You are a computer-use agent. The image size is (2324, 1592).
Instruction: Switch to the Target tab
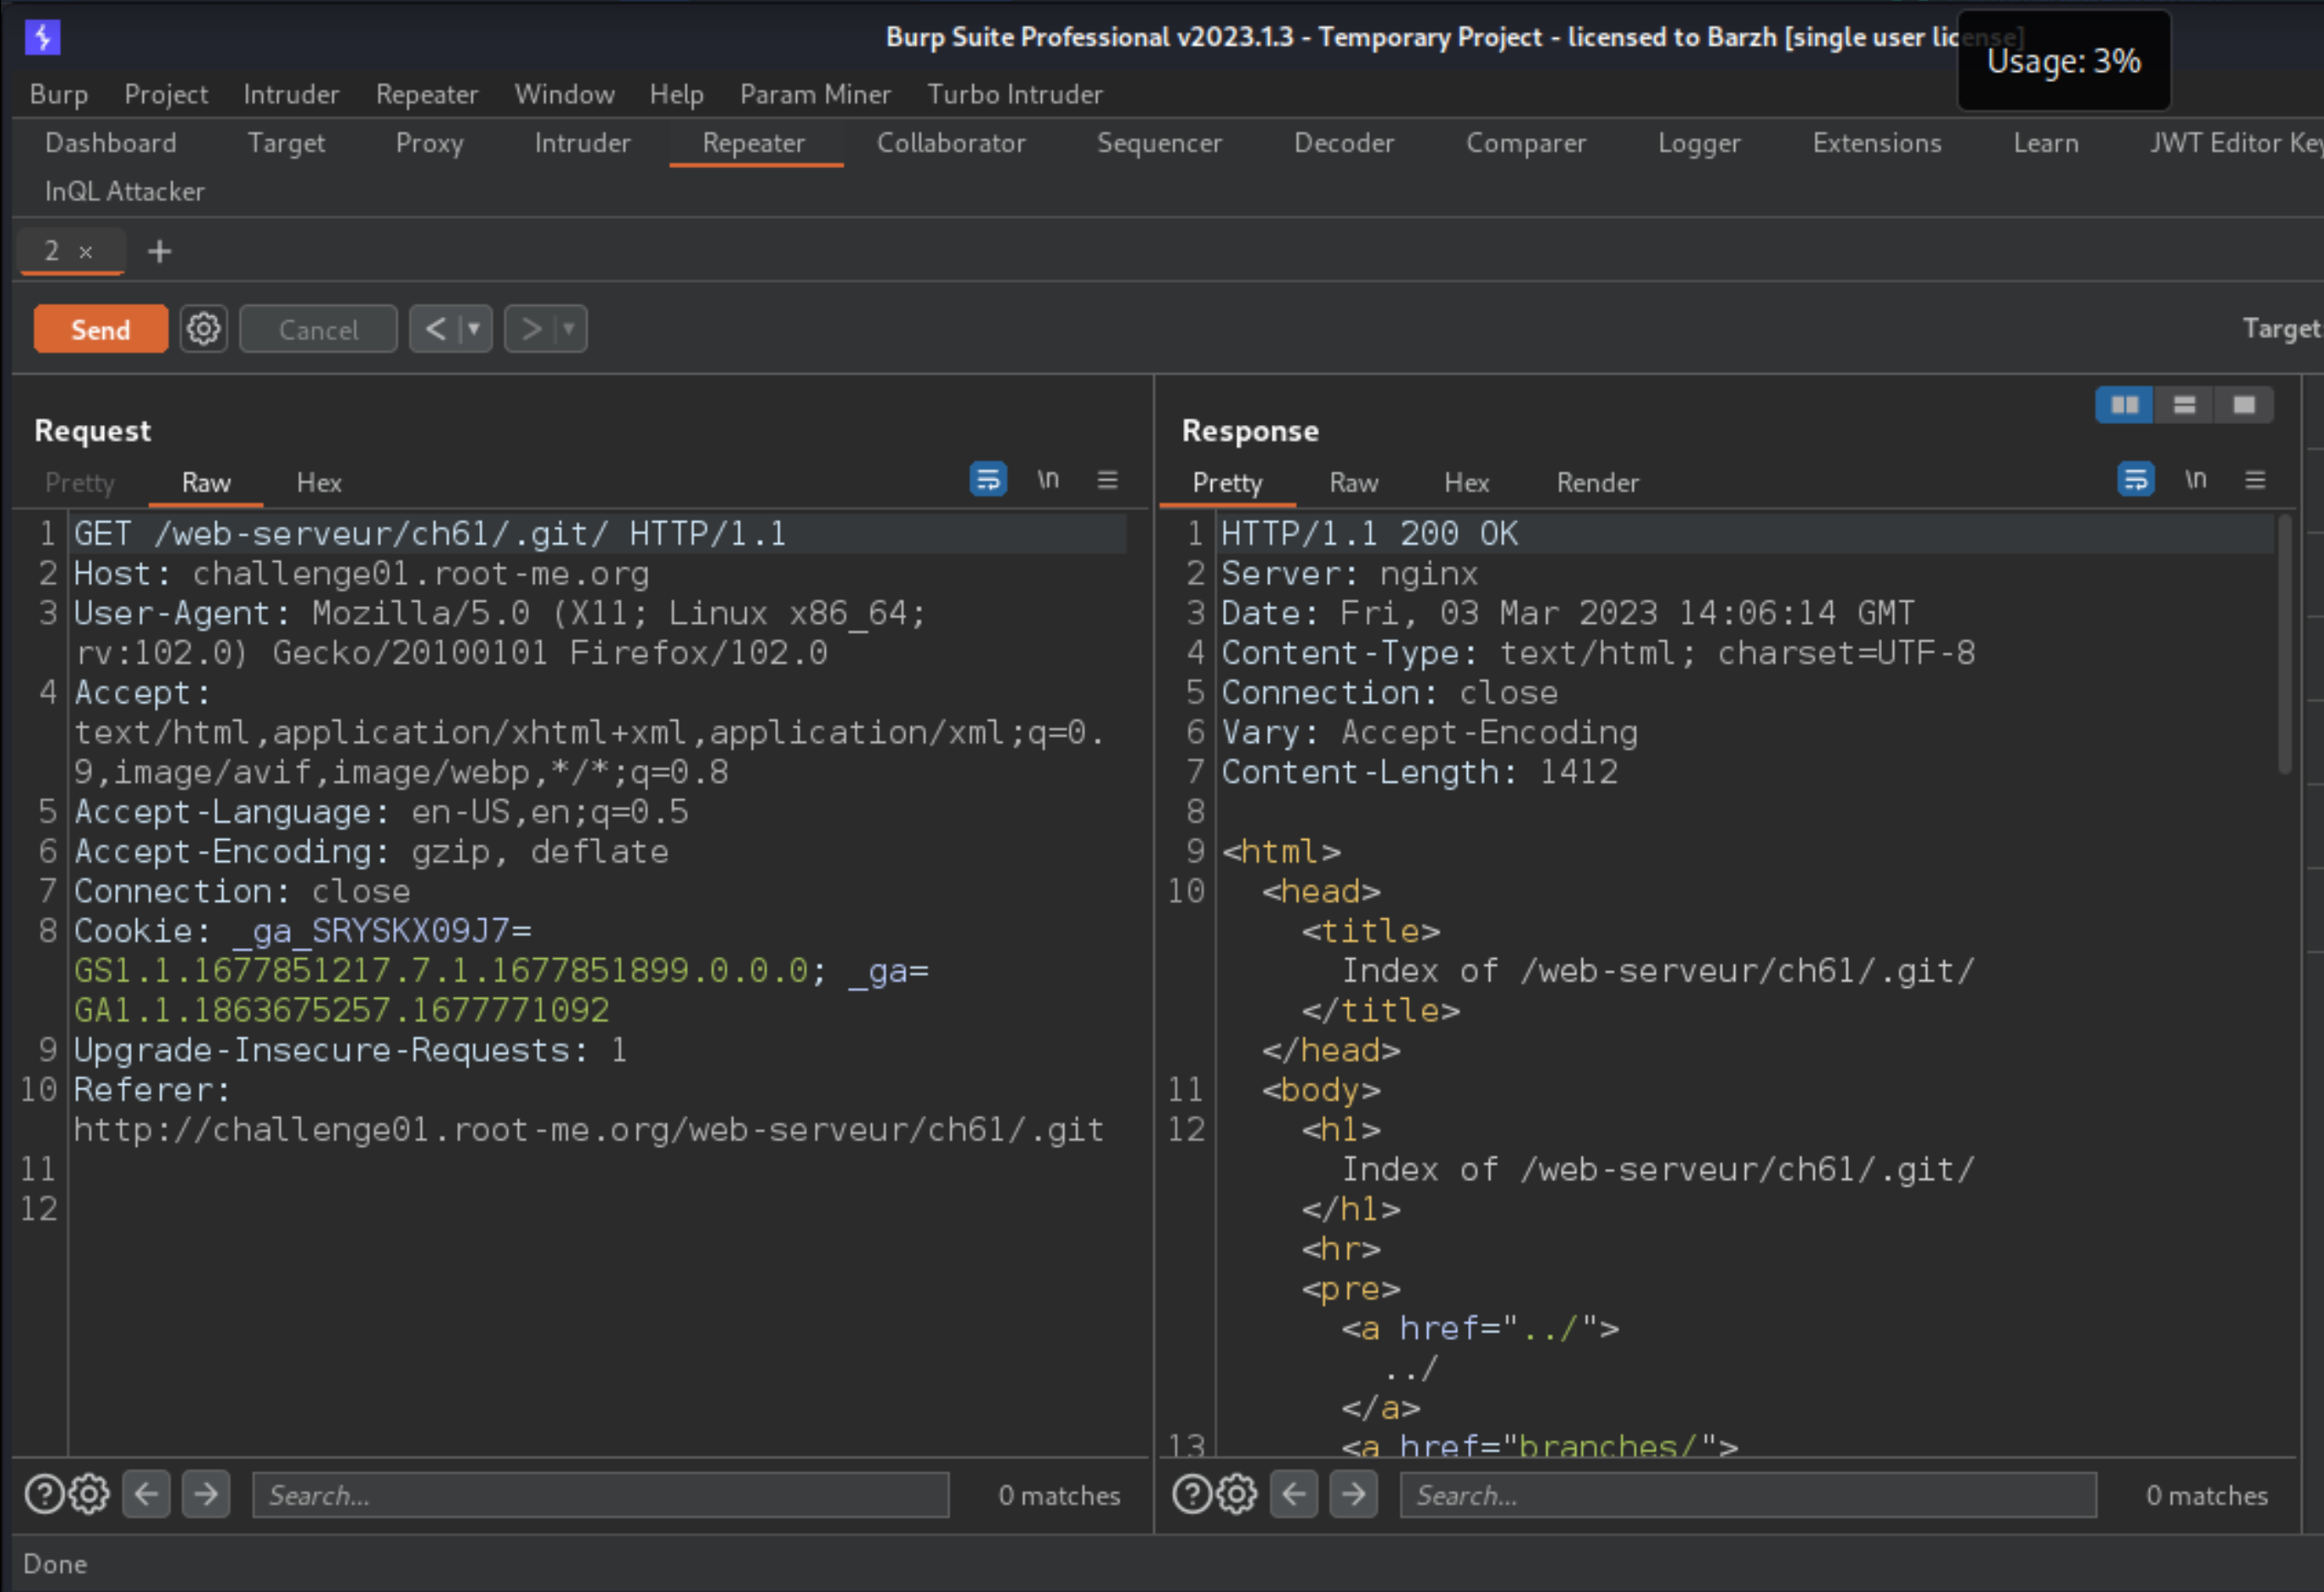tap(286, 143)
